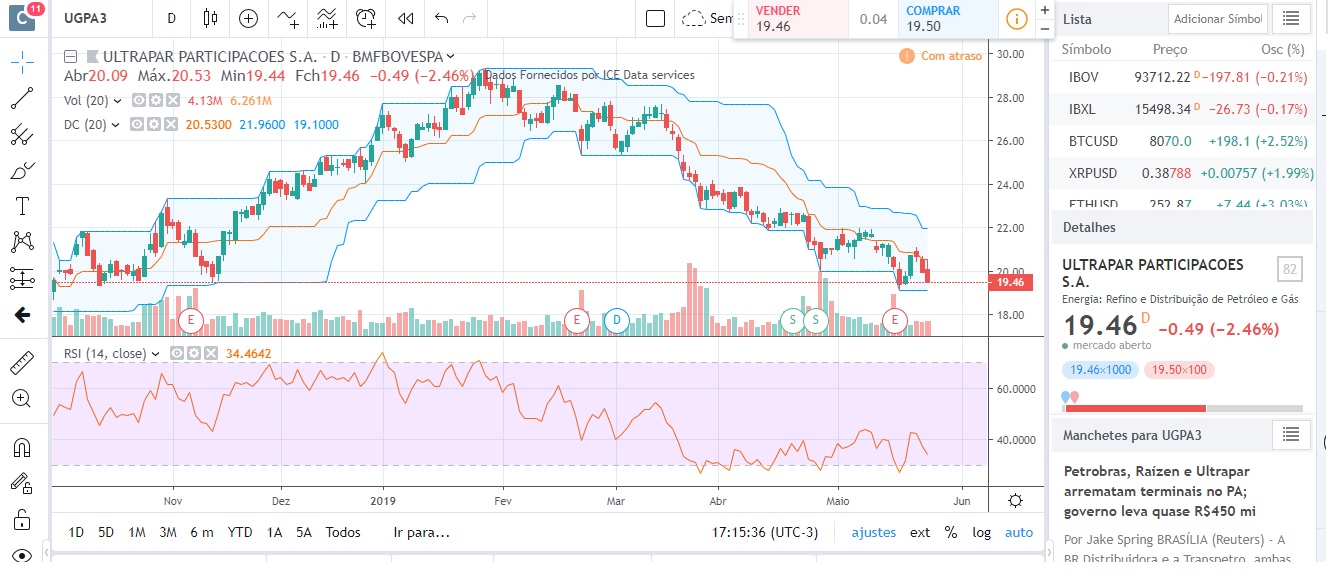Click the Adicionar Símbolo button
1328x582 pixels.
(1218, 19)
